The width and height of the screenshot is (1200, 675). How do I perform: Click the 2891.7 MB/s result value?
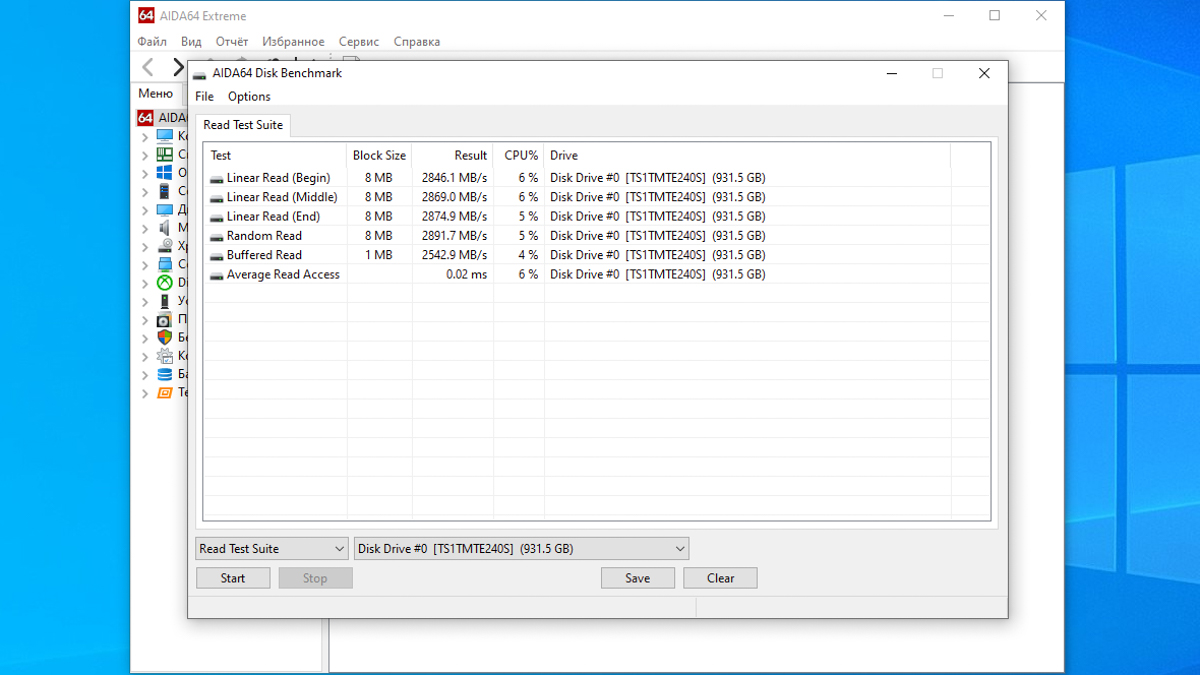point(454,236)
